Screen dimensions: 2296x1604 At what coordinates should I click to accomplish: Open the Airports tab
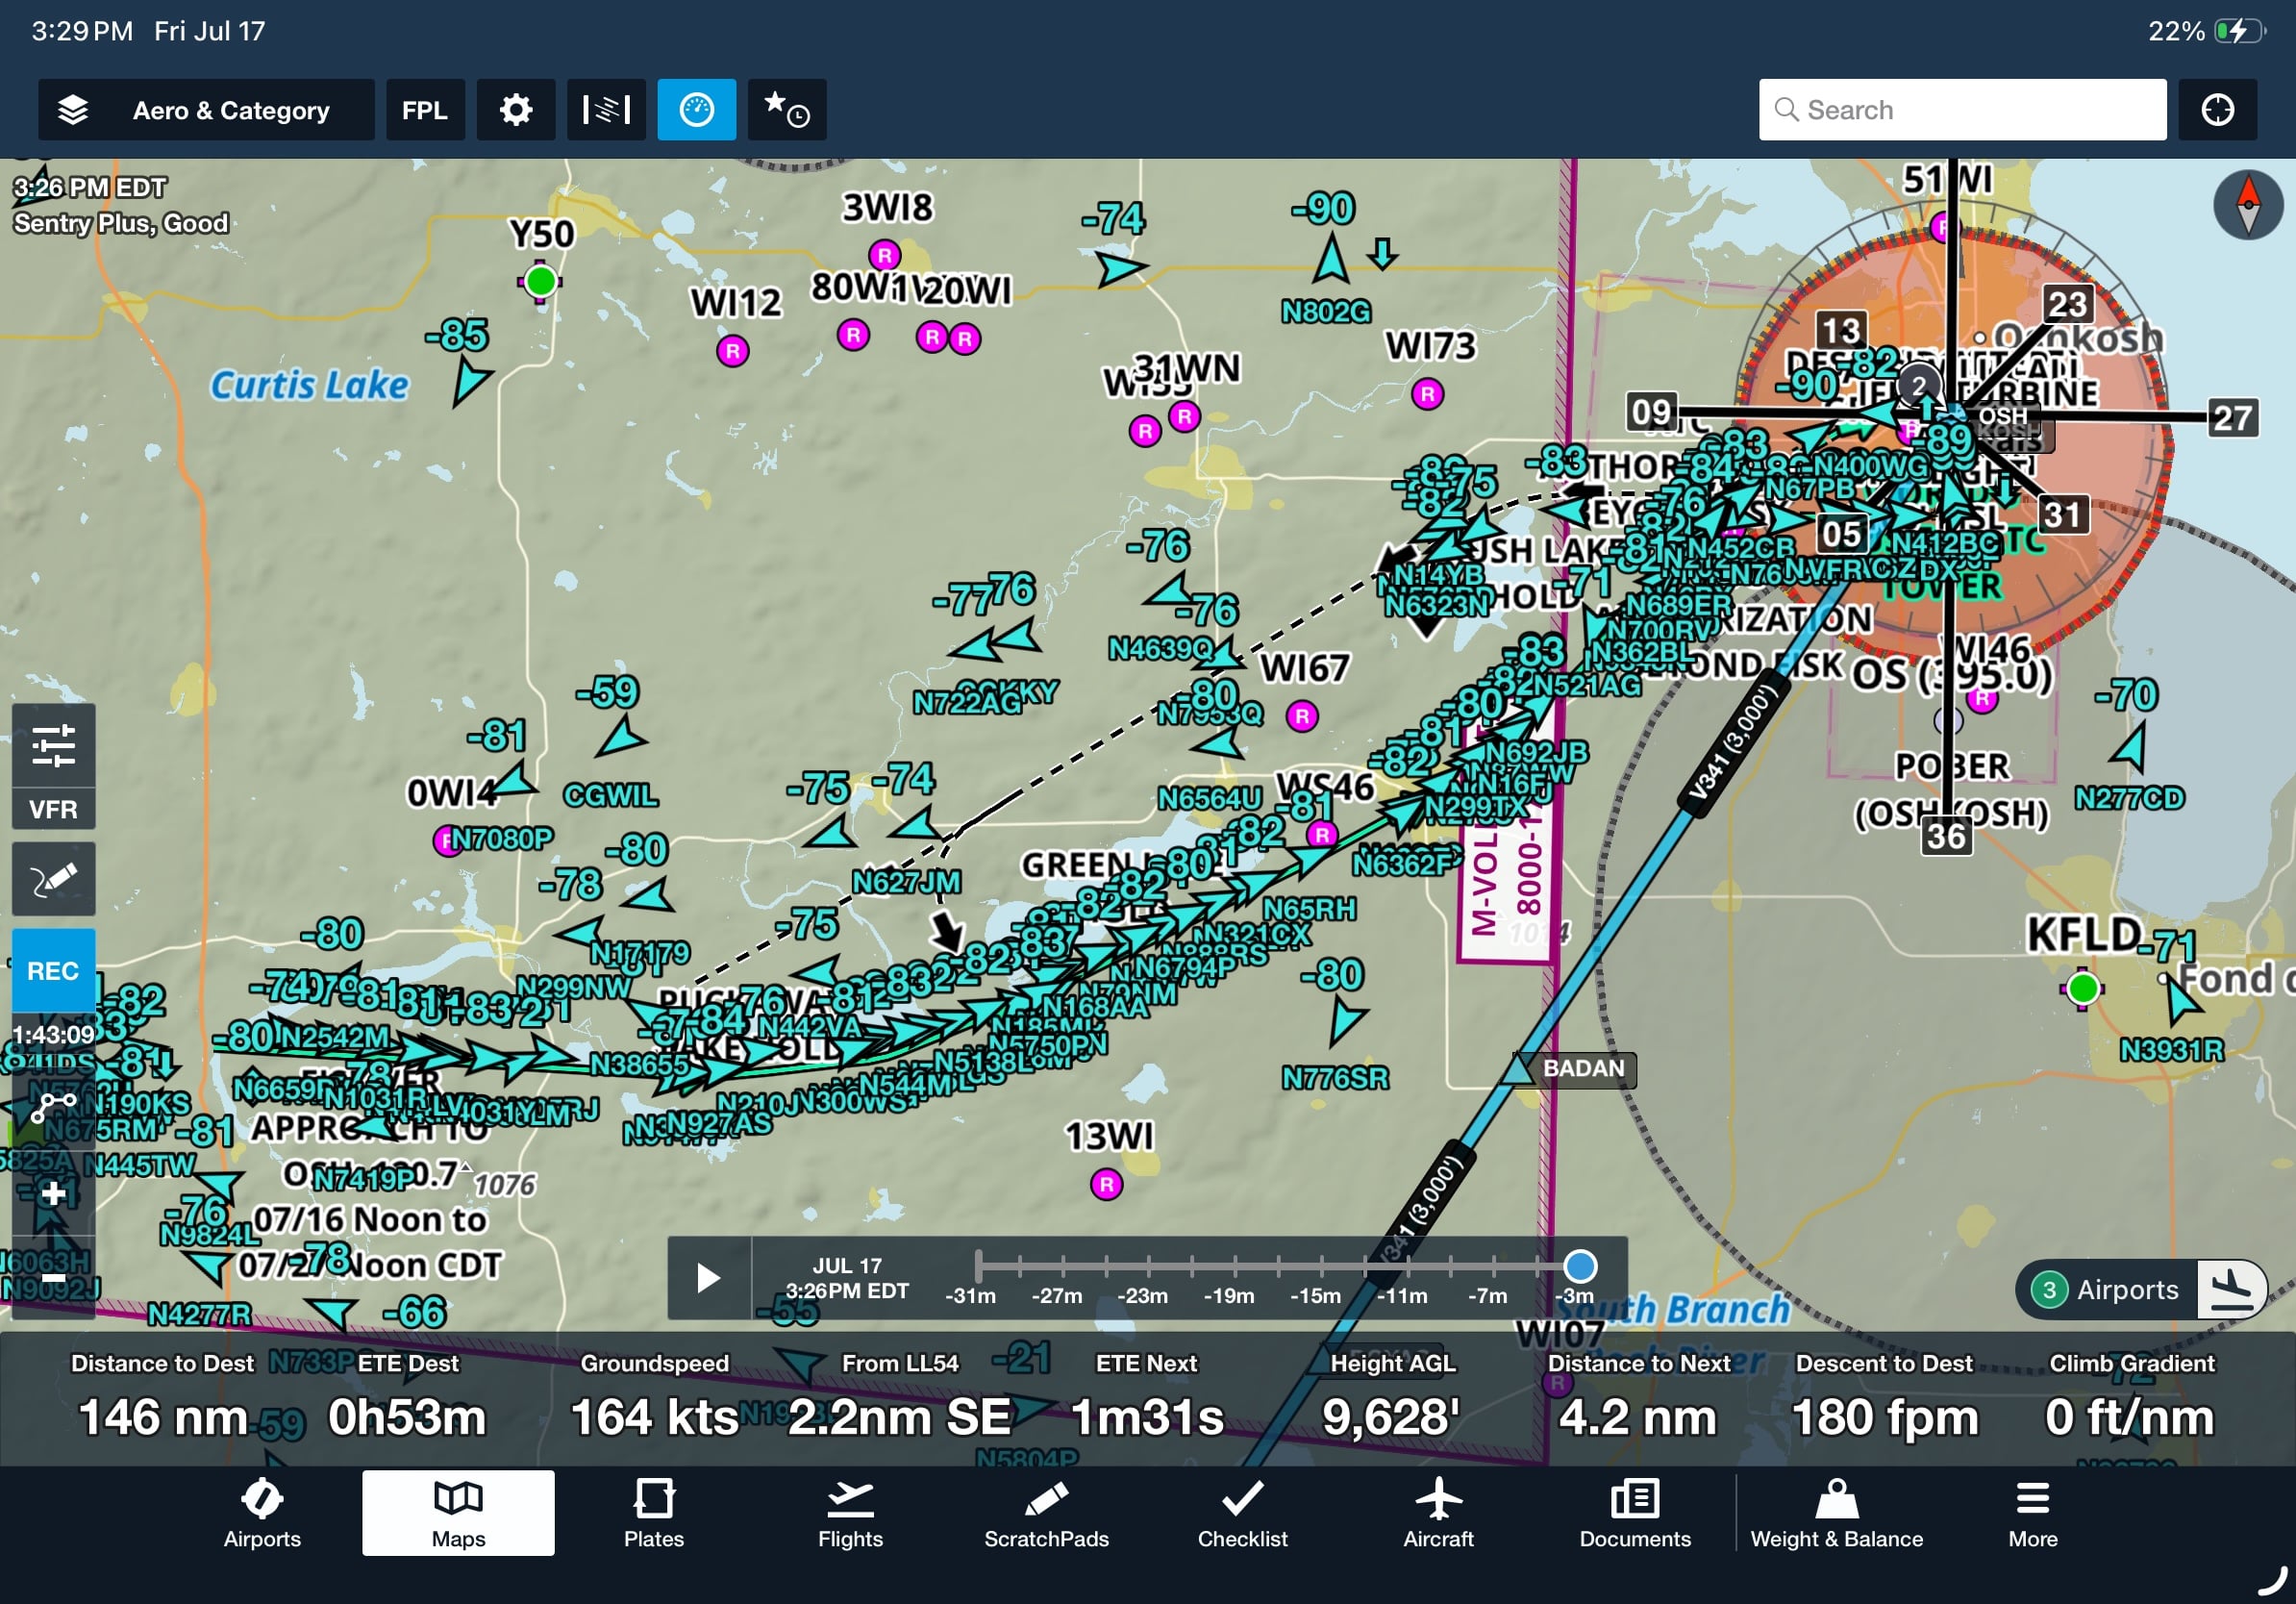tap(262, 1514)
